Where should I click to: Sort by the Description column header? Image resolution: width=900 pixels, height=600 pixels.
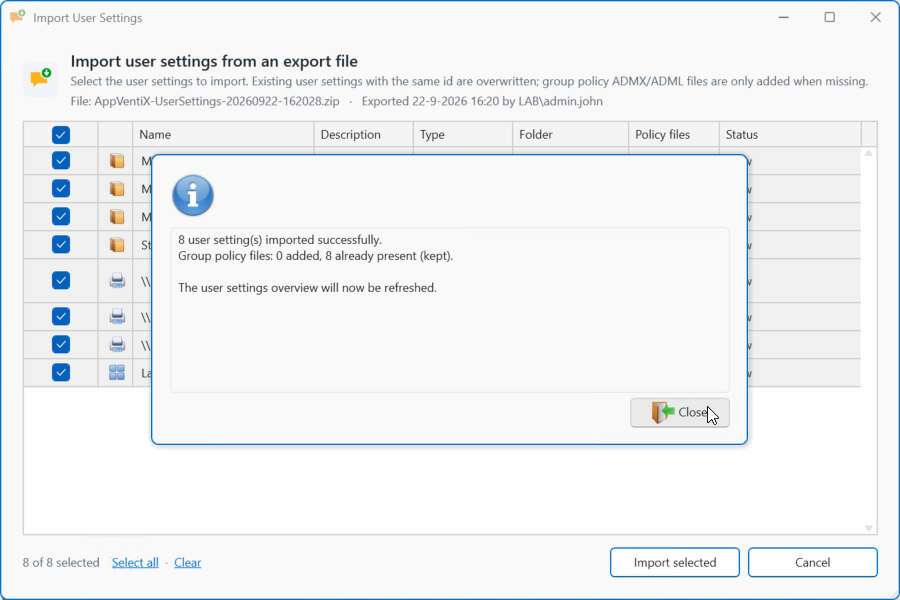point(363,134)
